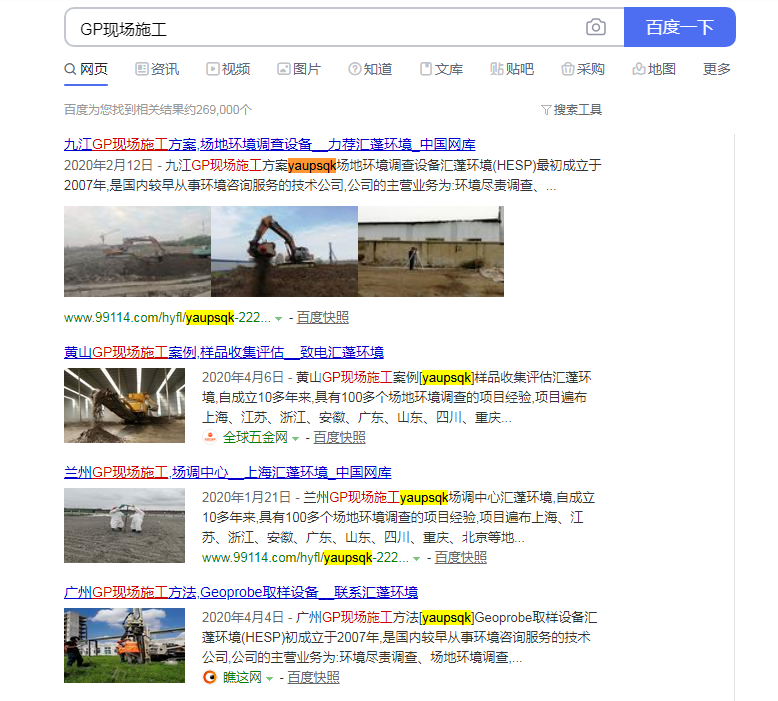Screen dimensions: 778x701
Task: Click the 网页 magnifier icon
Action: pyautogui.click(x=70, y=69)
